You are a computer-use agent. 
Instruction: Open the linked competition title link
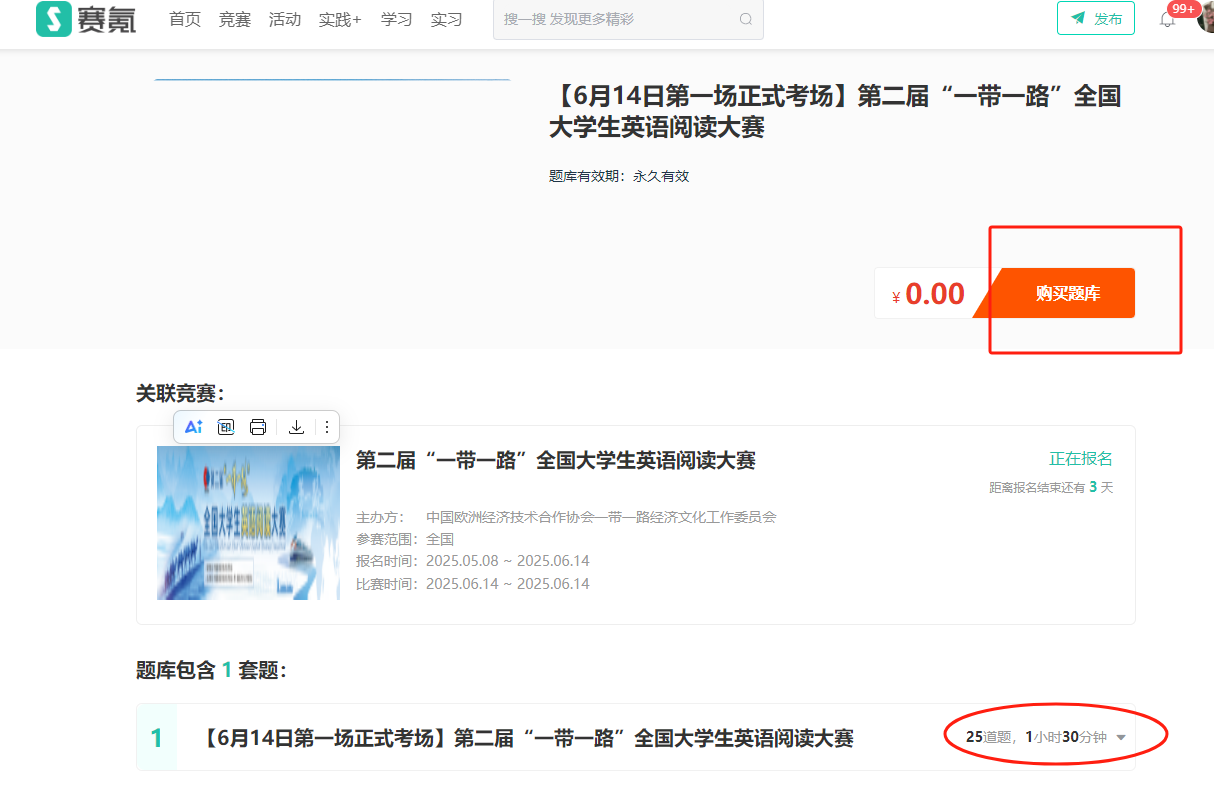pyautogui.click(x=555, y=460)
